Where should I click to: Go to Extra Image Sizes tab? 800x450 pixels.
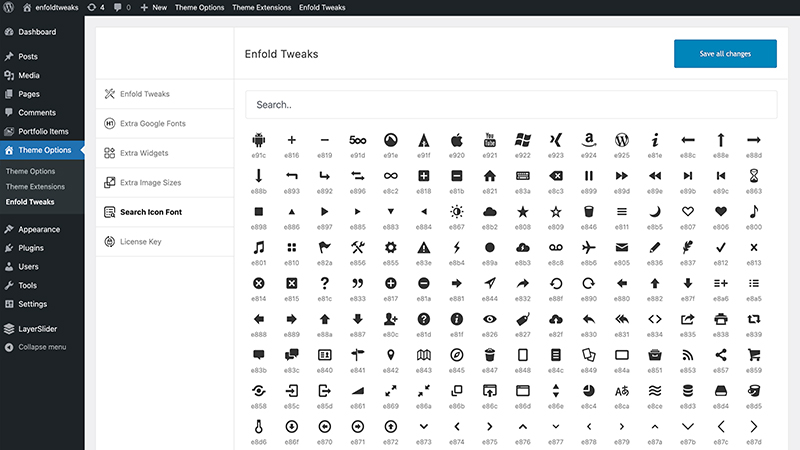[x=165, y=183]
